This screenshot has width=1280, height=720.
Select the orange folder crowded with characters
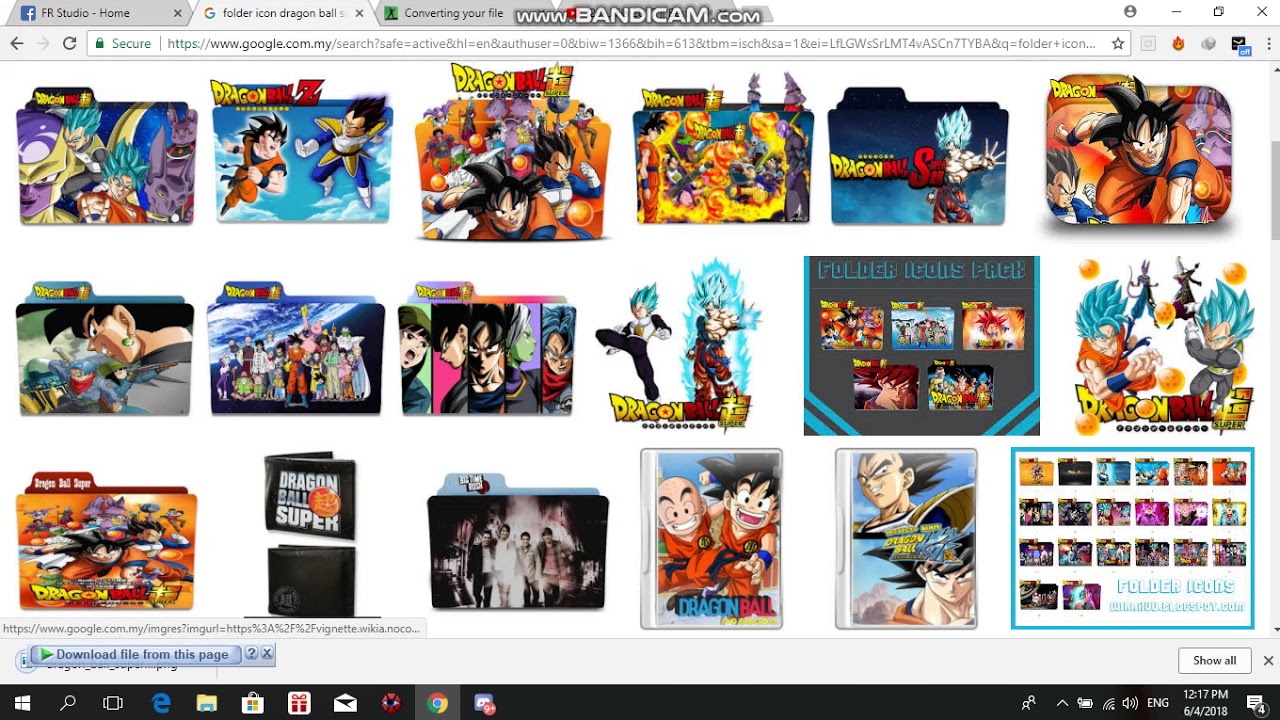click(513, 152)
